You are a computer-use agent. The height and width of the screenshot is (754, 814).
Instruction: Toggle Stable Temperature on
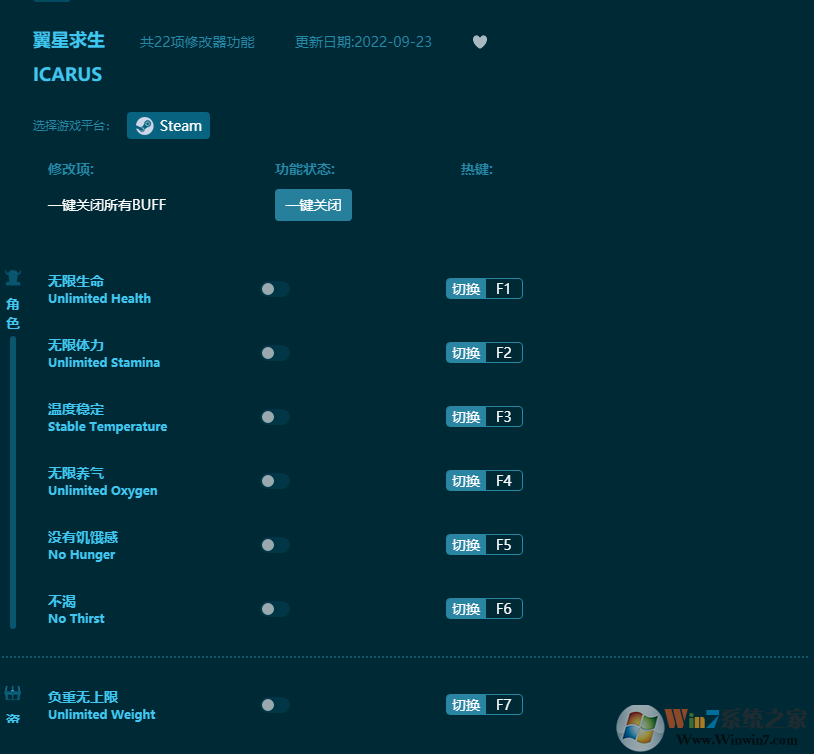274,417
